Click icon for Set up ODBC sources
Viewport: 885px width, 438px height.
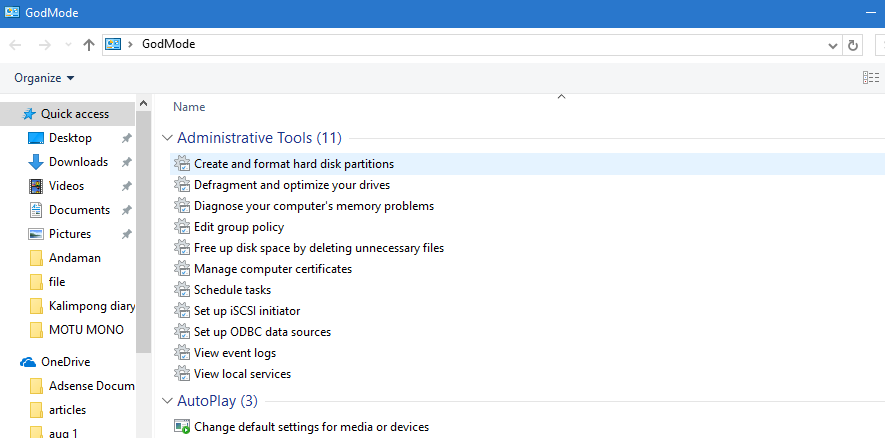coord(182,332)
